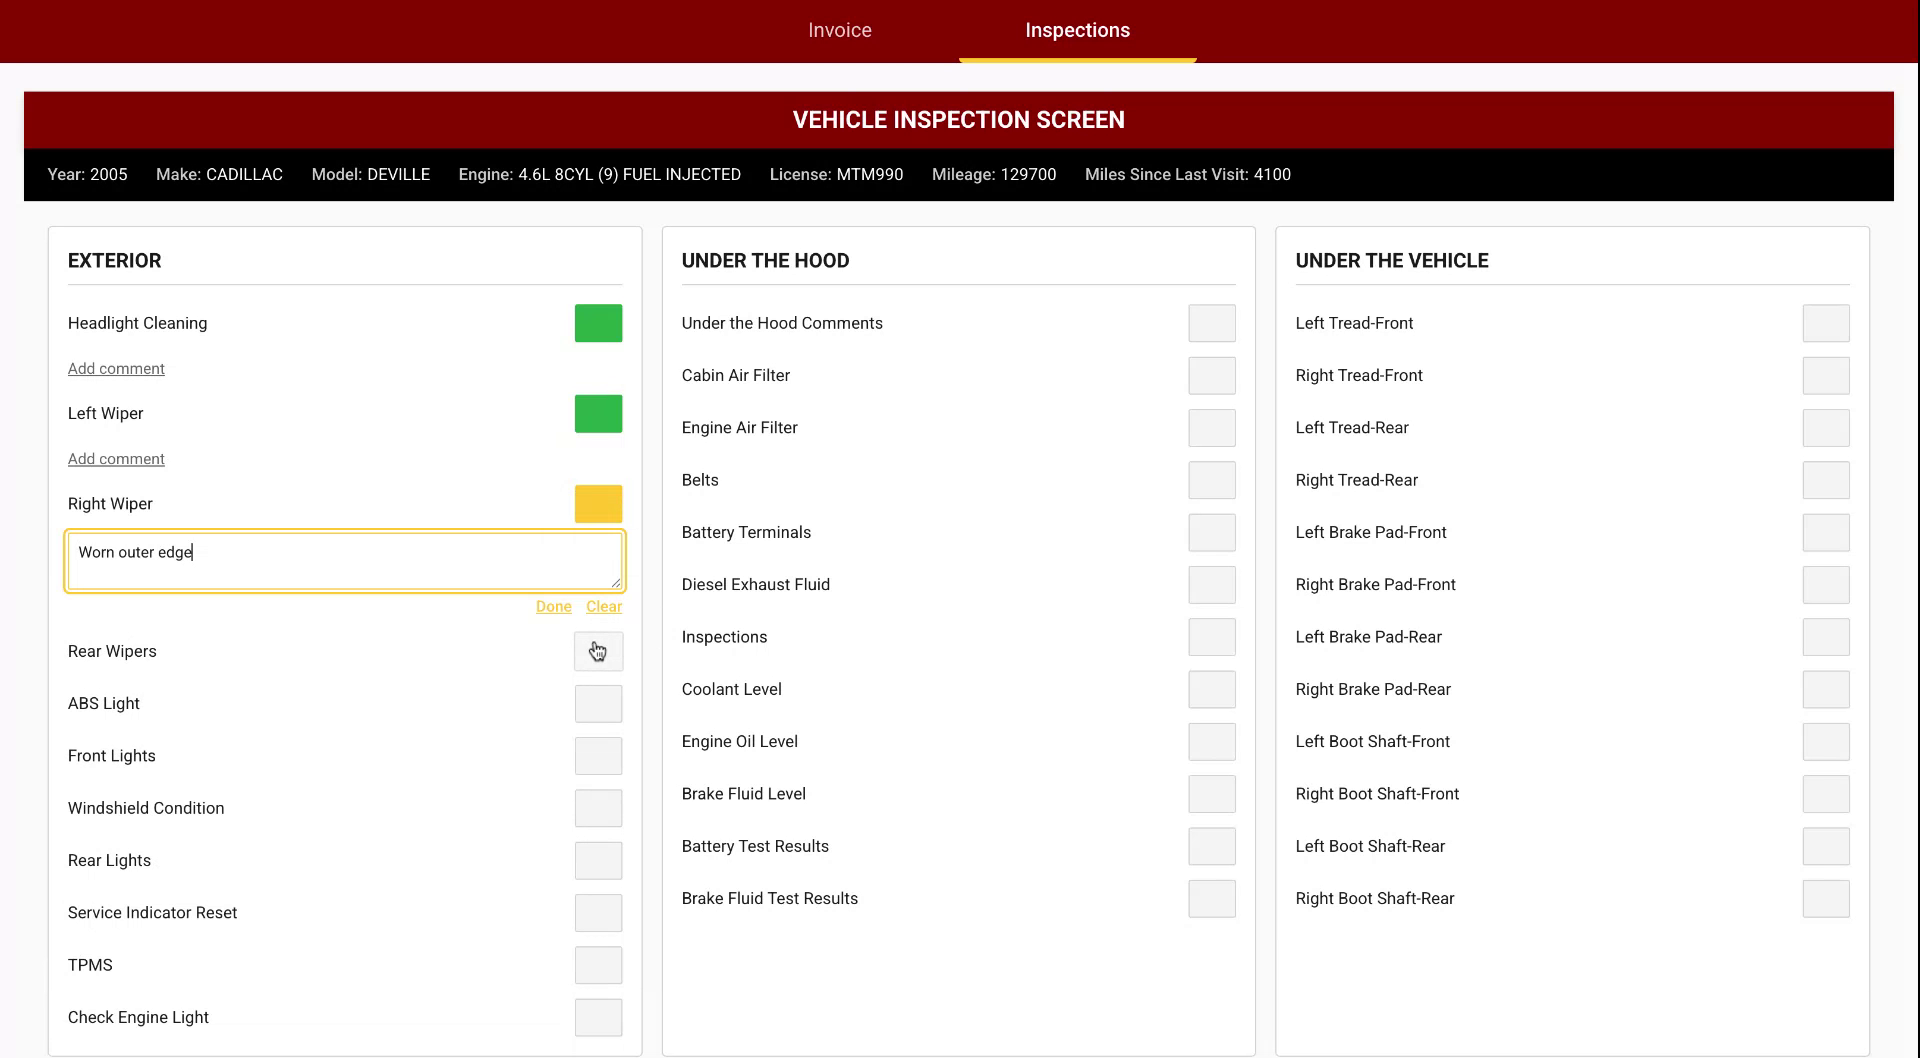Click the yellow Right Wiper status indicator
This screenshot has height=1058, width=1920.
tap(597, 503)
